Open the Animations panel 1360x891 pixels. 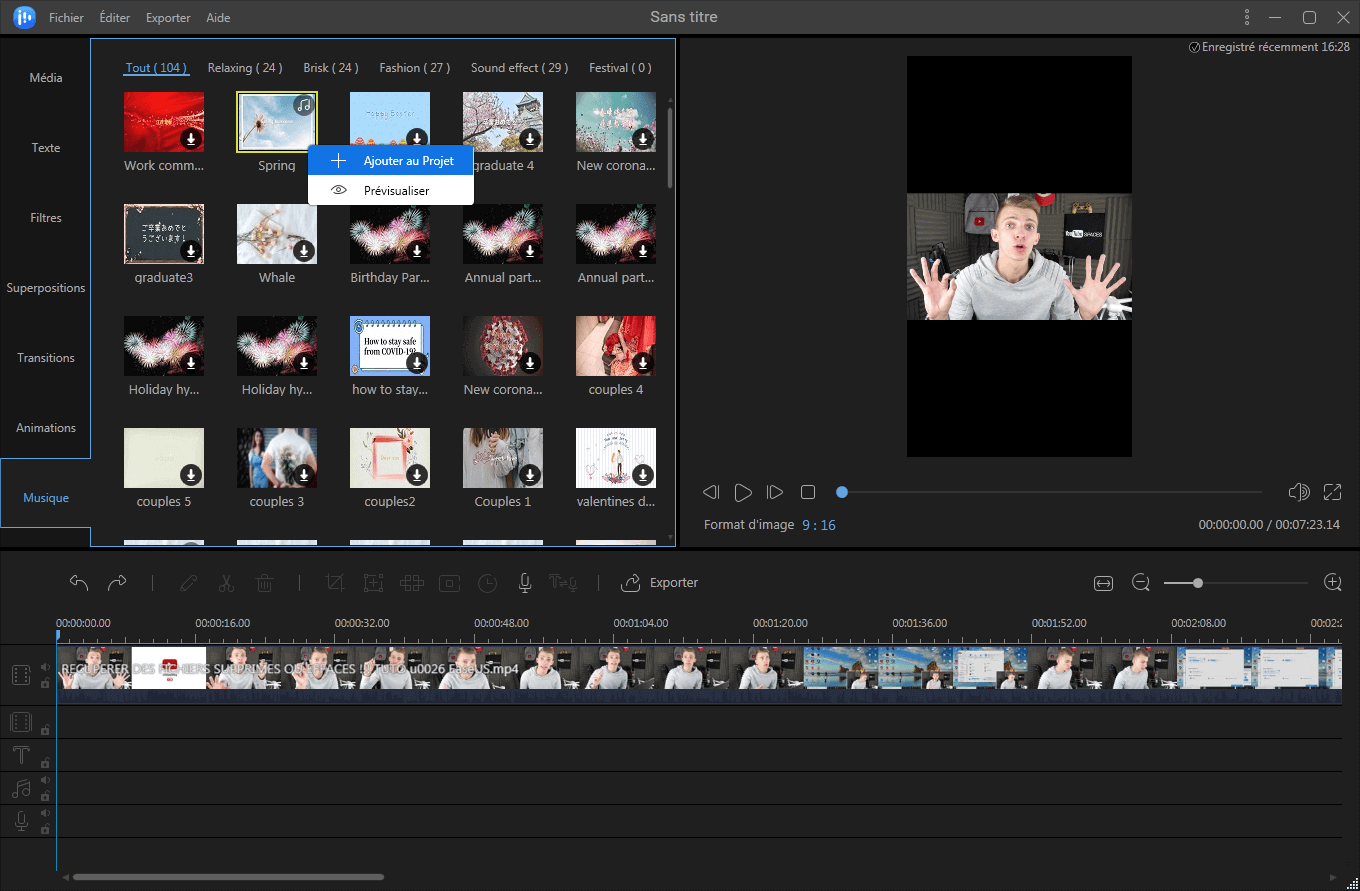tap(45, 428)
